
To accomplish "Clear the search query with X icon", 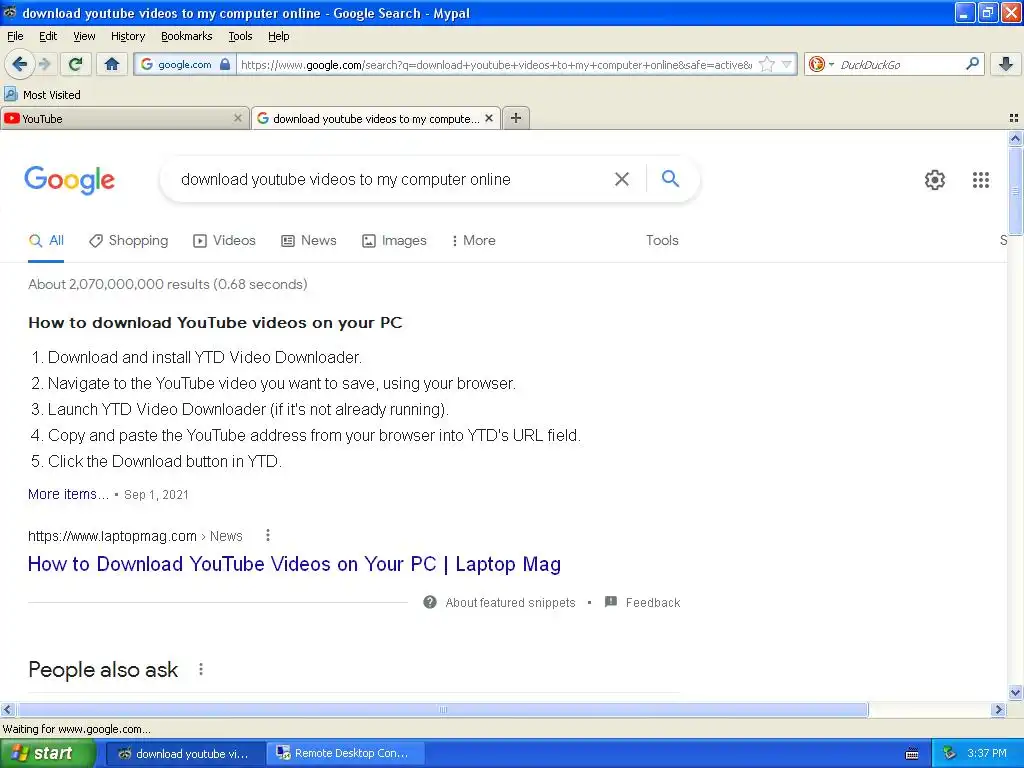I will (x=622, y=179).
